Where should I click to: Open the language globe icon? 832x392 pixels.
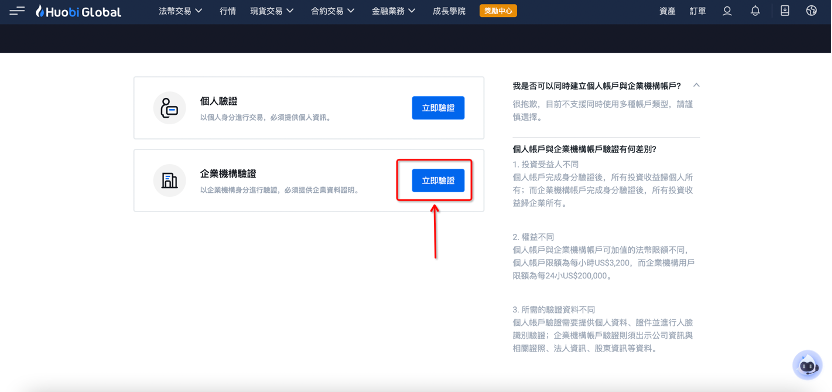click(x=811, y=11)
